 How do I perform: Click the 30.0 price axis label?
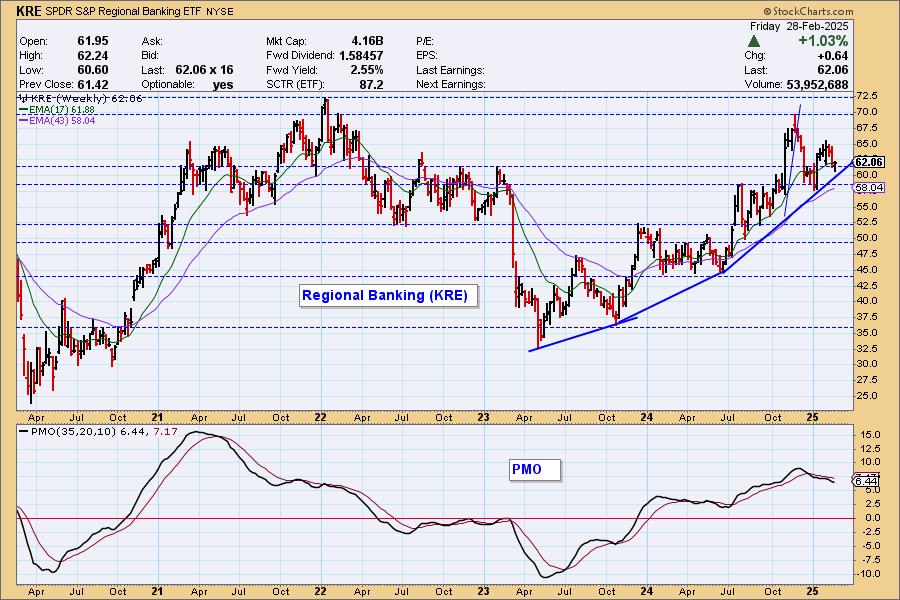[x=866, y=363]
